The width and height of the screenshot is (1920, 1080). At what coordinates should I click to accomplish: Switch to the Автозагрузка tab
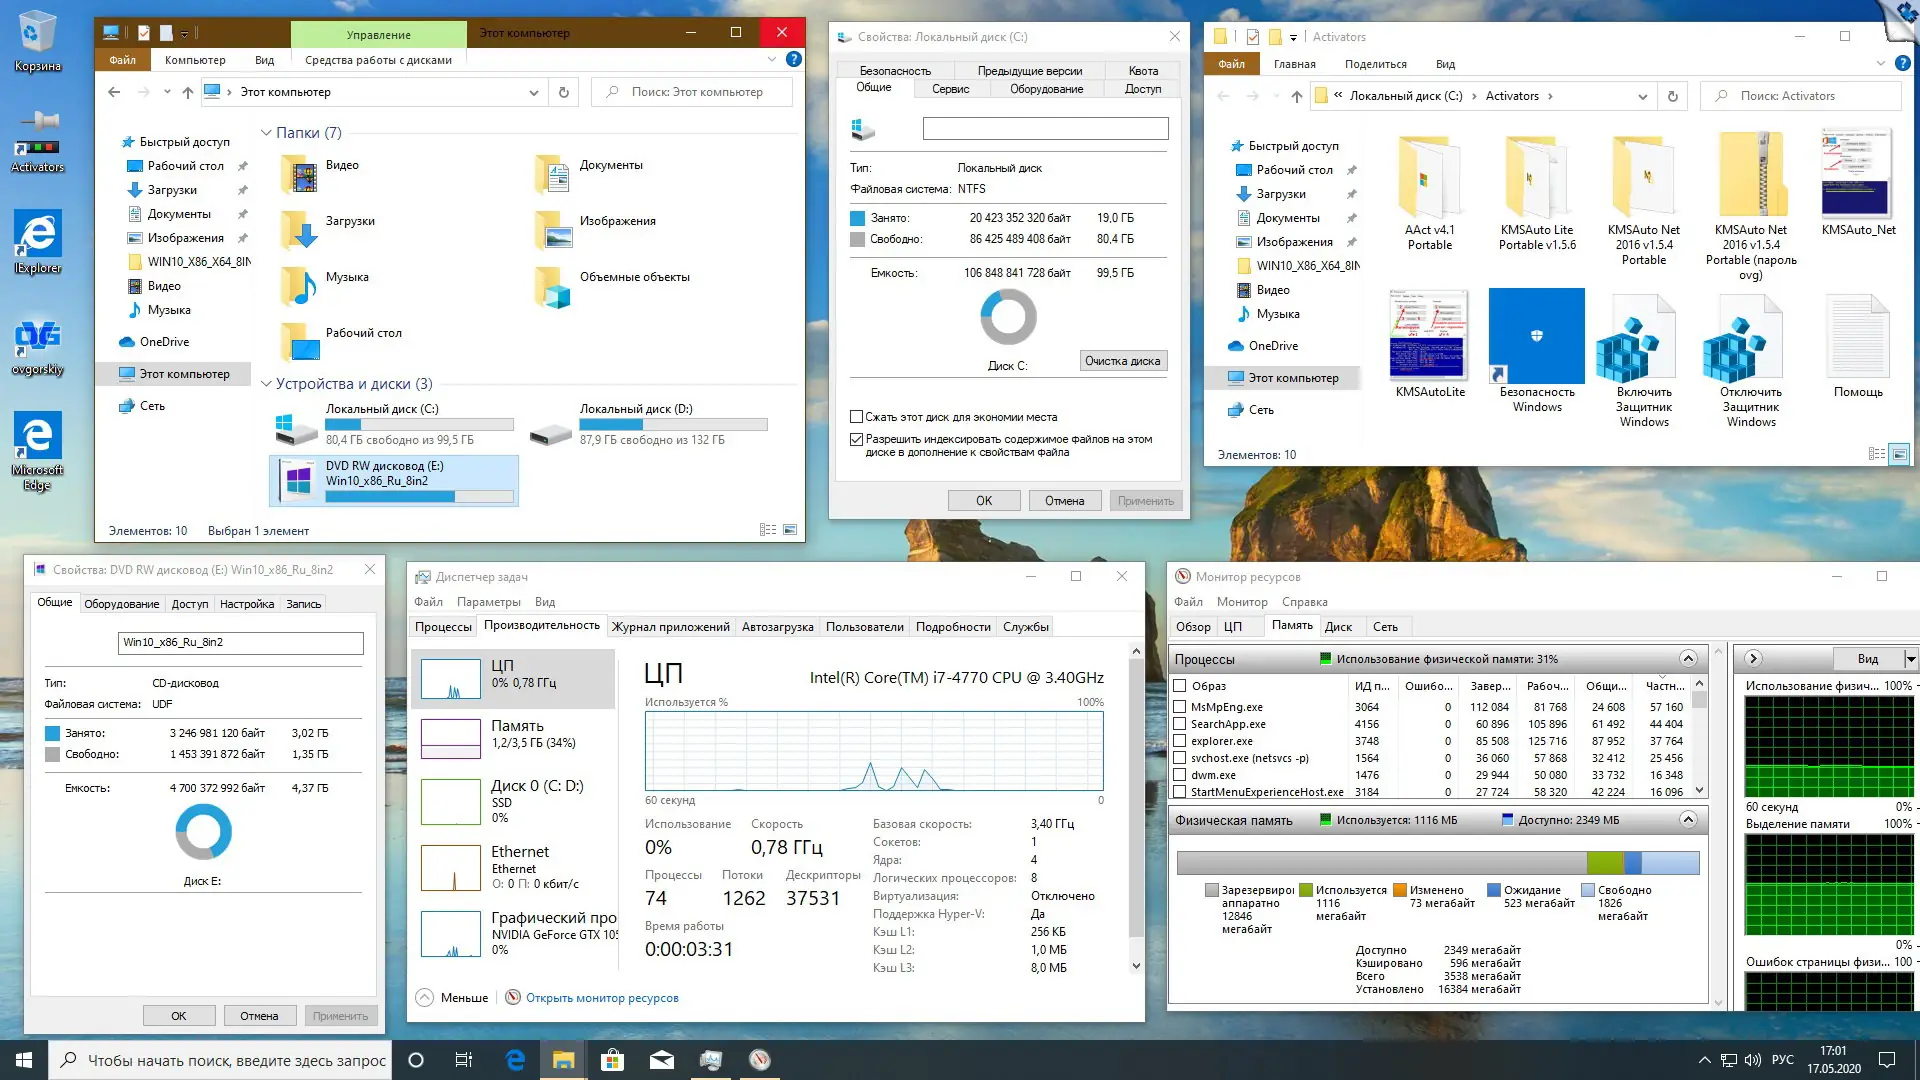pyautogui.click(x=777, y=627)
